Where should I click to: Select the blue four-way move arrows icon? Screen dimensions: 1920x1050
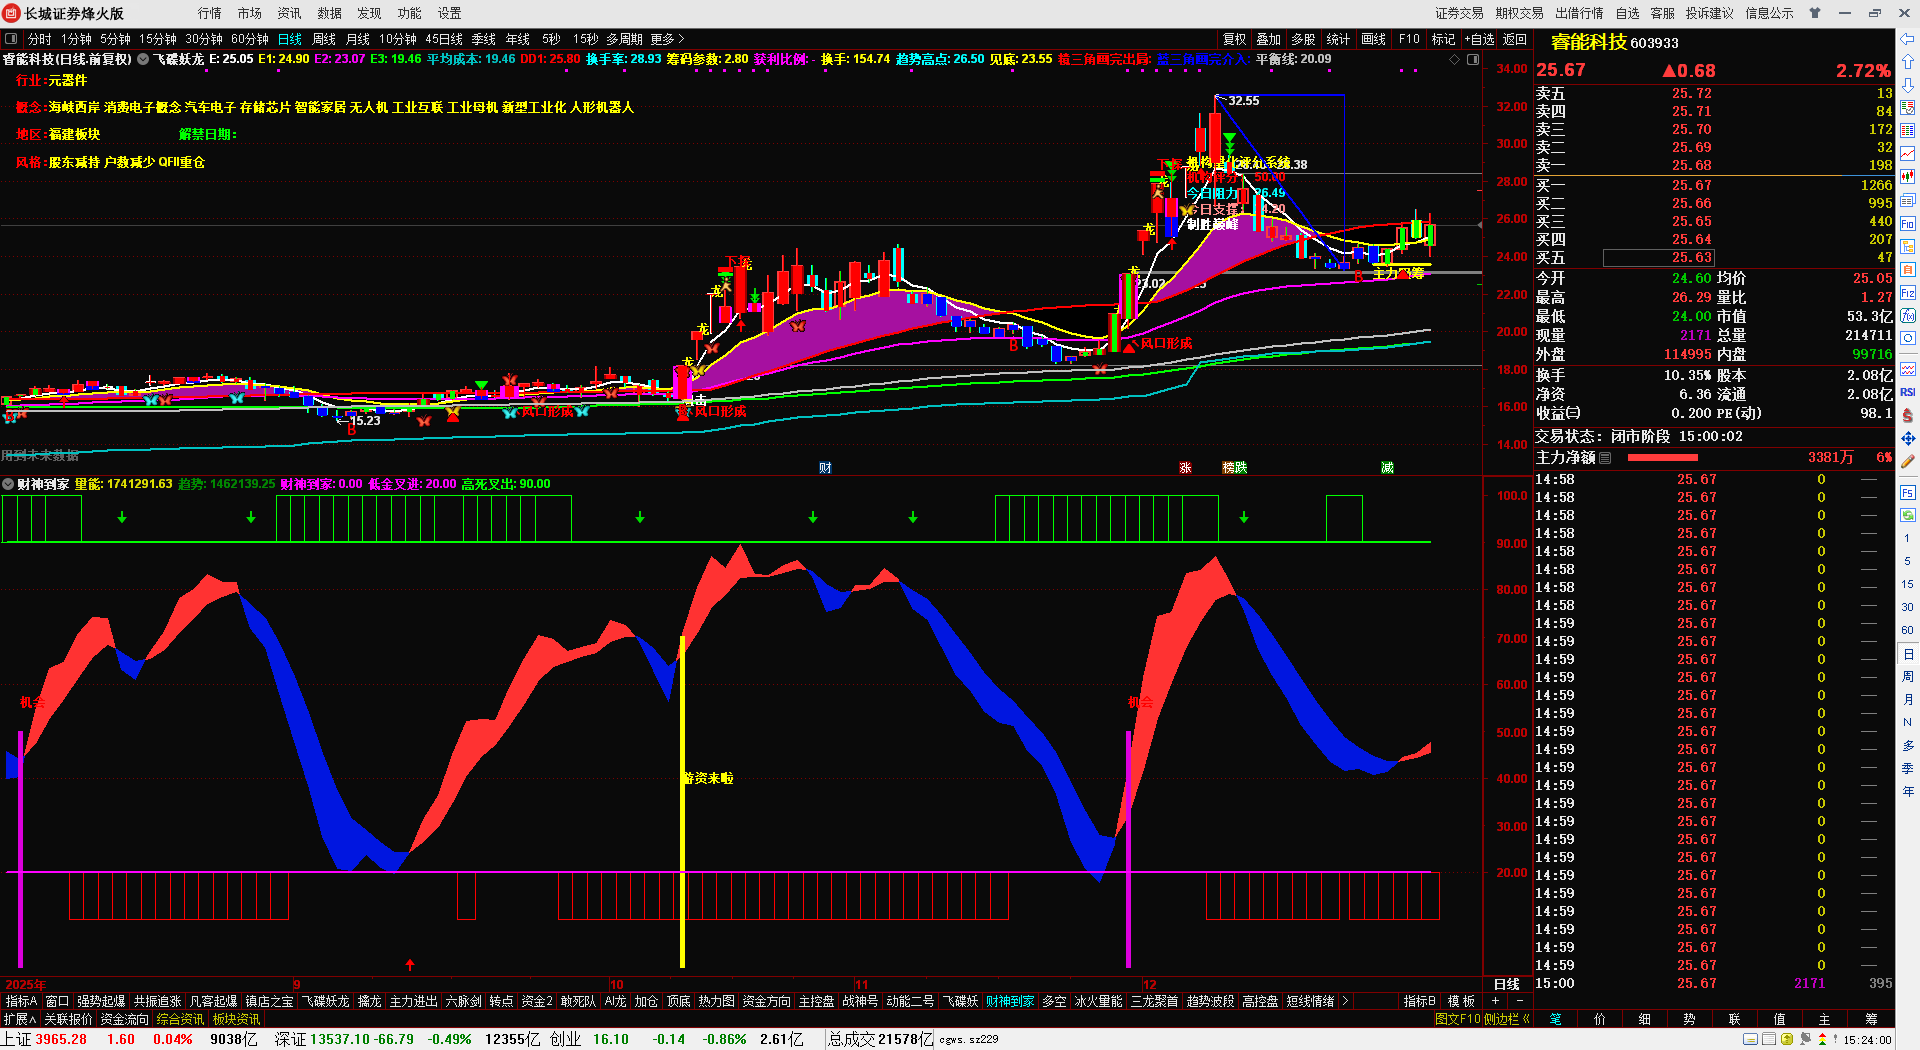tap(1908, 438)
